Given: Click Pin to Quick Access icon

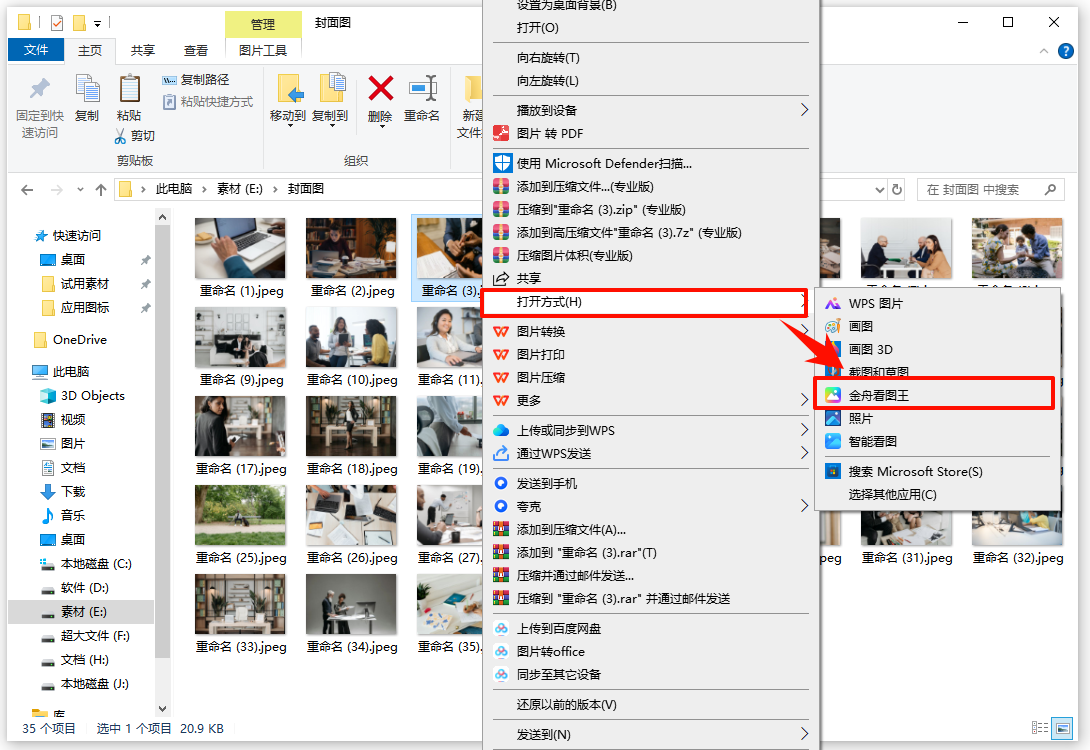Looking at the screenshot, I should 39,90.
